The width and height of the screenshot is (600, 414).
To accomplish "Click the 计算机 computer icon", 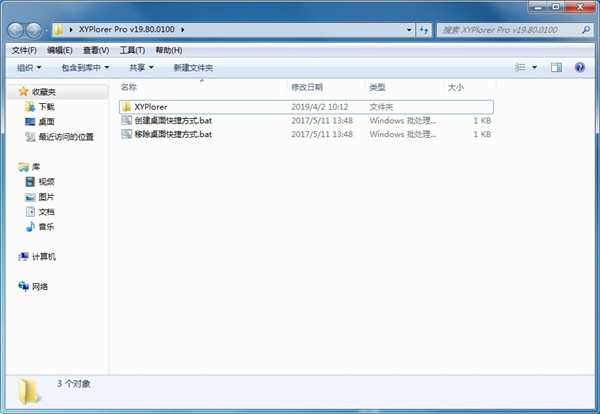I will point(23,257).
